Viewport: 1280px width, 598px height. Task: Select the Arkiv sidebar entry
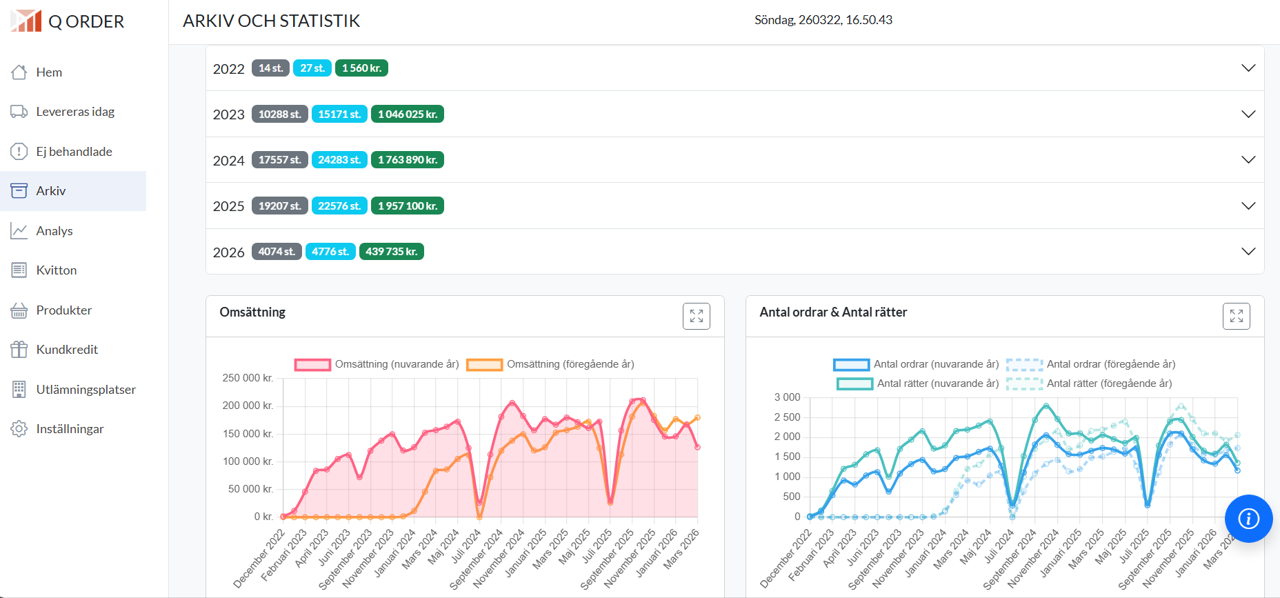point(73,191)
